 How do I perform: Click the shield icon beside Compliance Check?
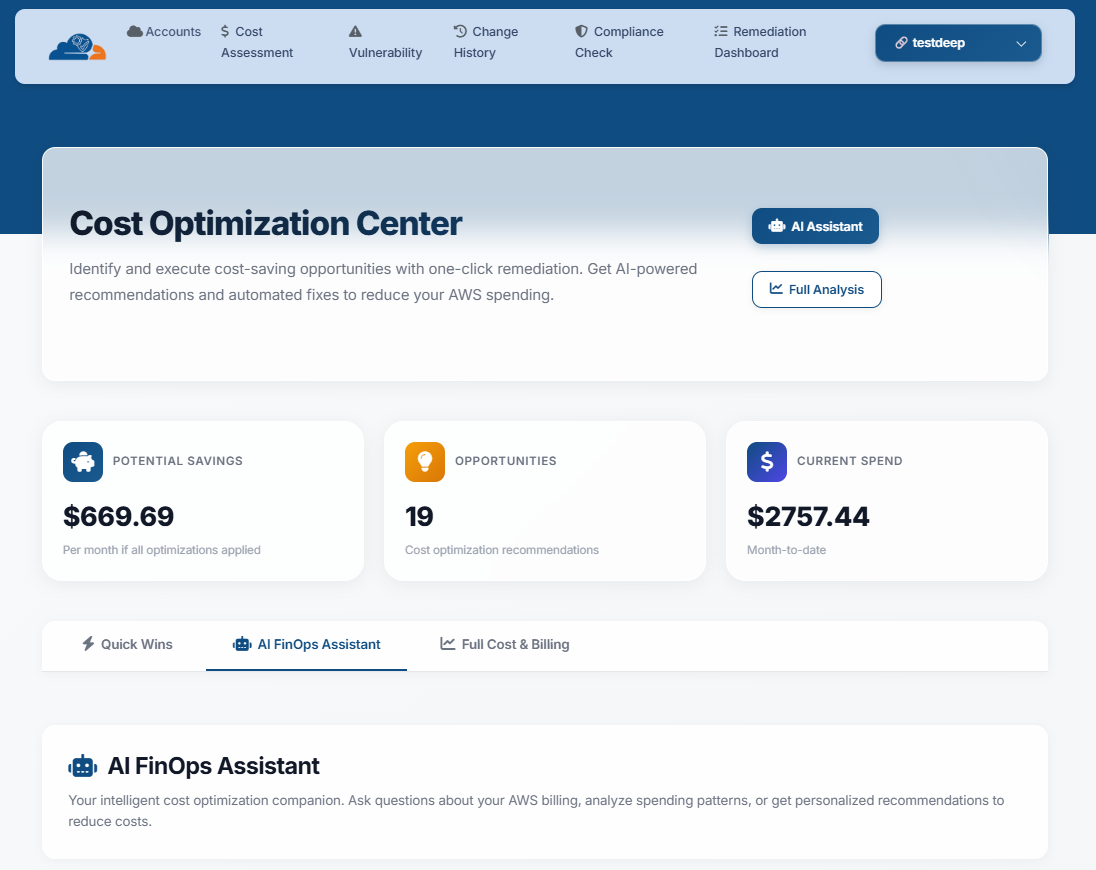click(582, 31)
